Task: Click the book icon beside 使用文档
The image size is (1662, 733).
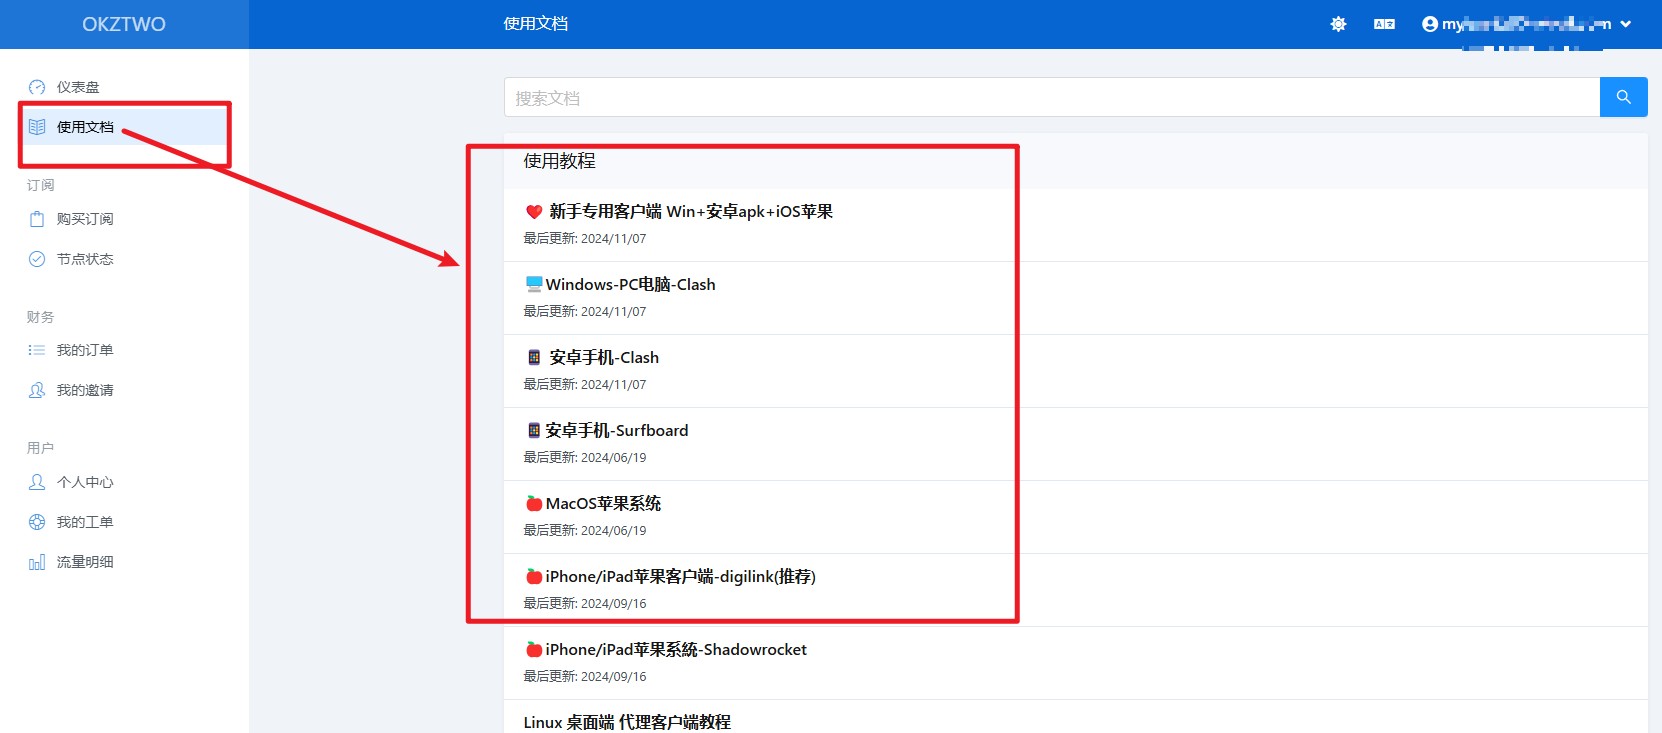Action: pos(37,127)
